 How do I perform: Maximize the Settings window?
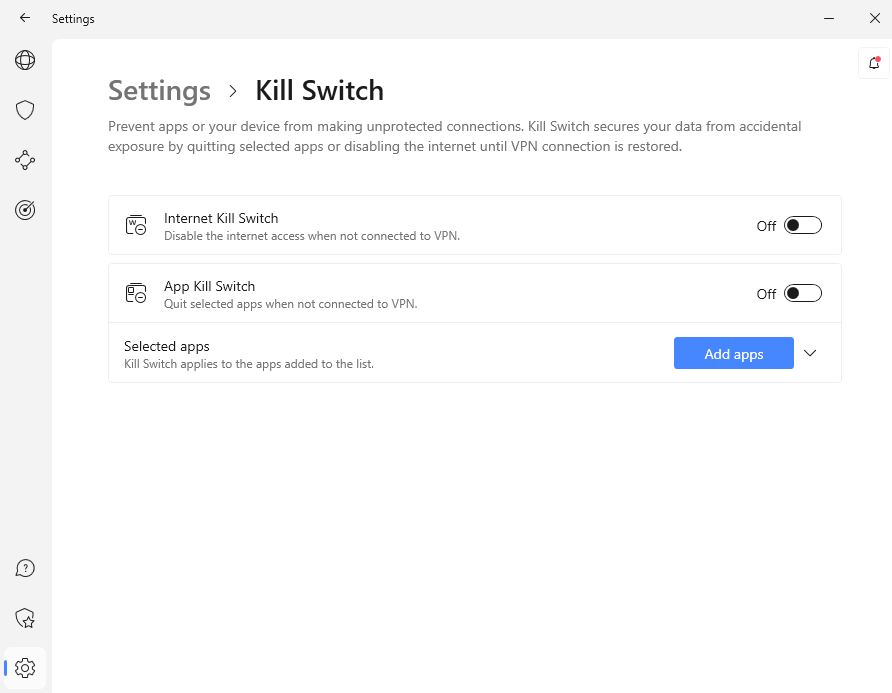tap(852, 18)
